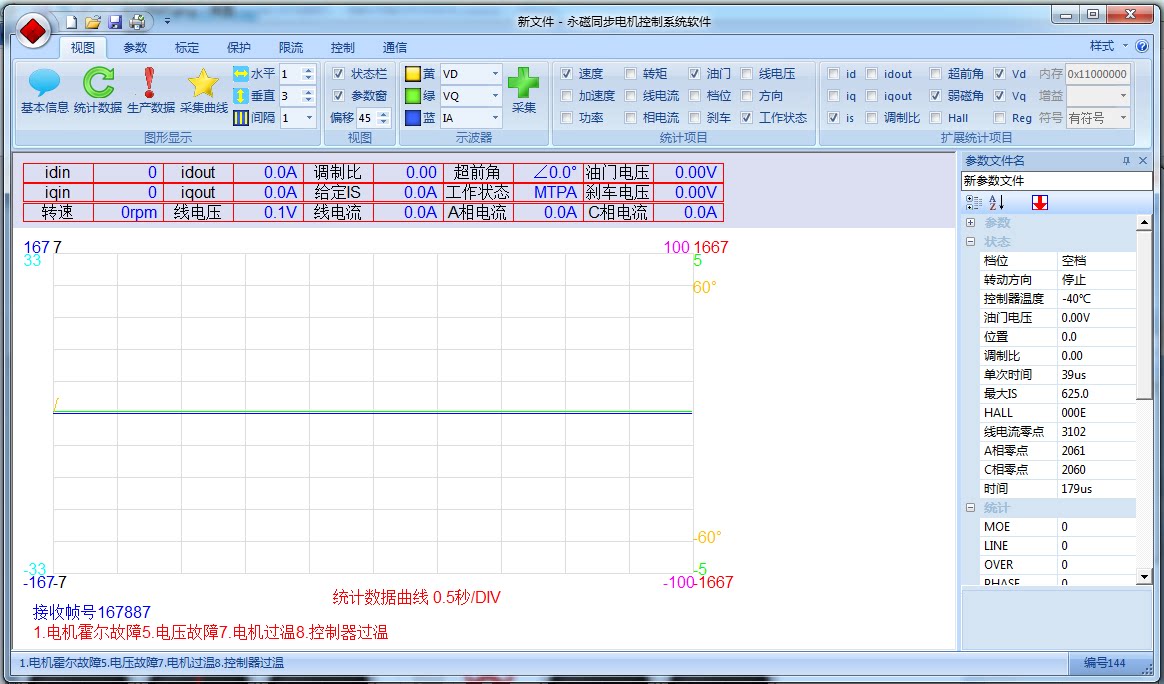The image size is (1164, 684).
Task: Click the save floppy disk icon
Action: [115, 22]
